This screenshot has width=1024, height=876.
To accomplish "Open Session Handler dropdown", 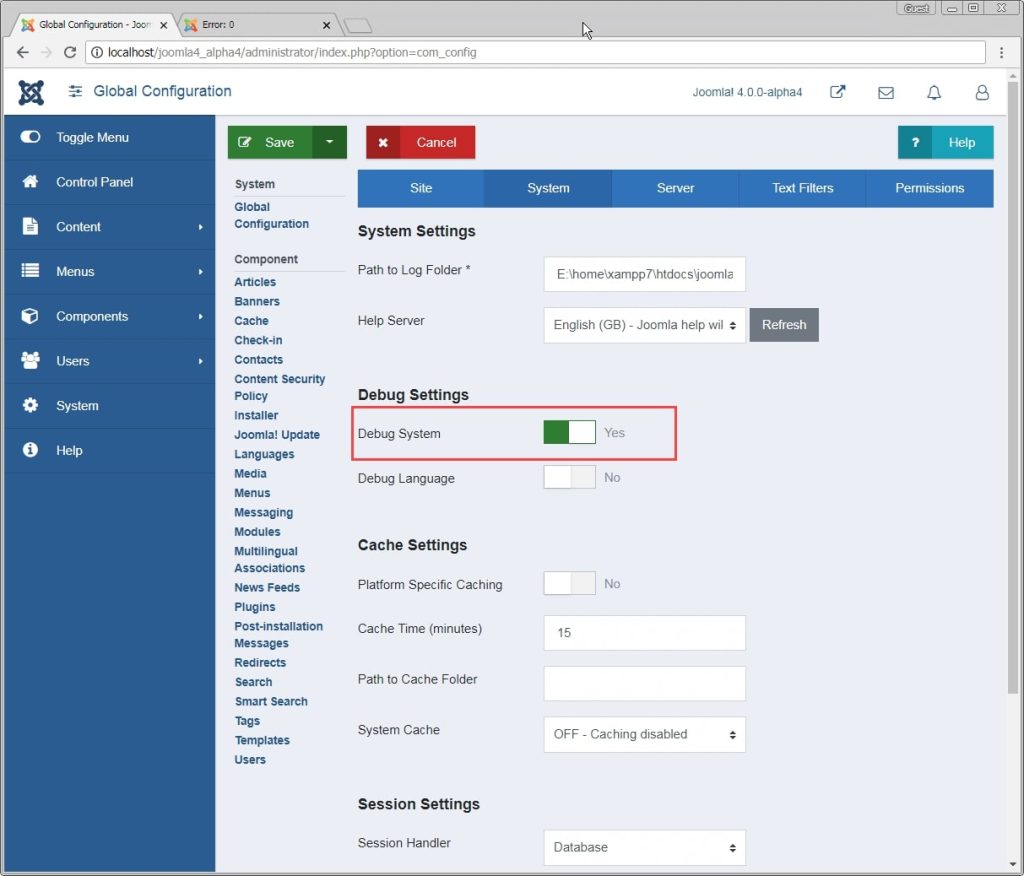I will point(644,847).
